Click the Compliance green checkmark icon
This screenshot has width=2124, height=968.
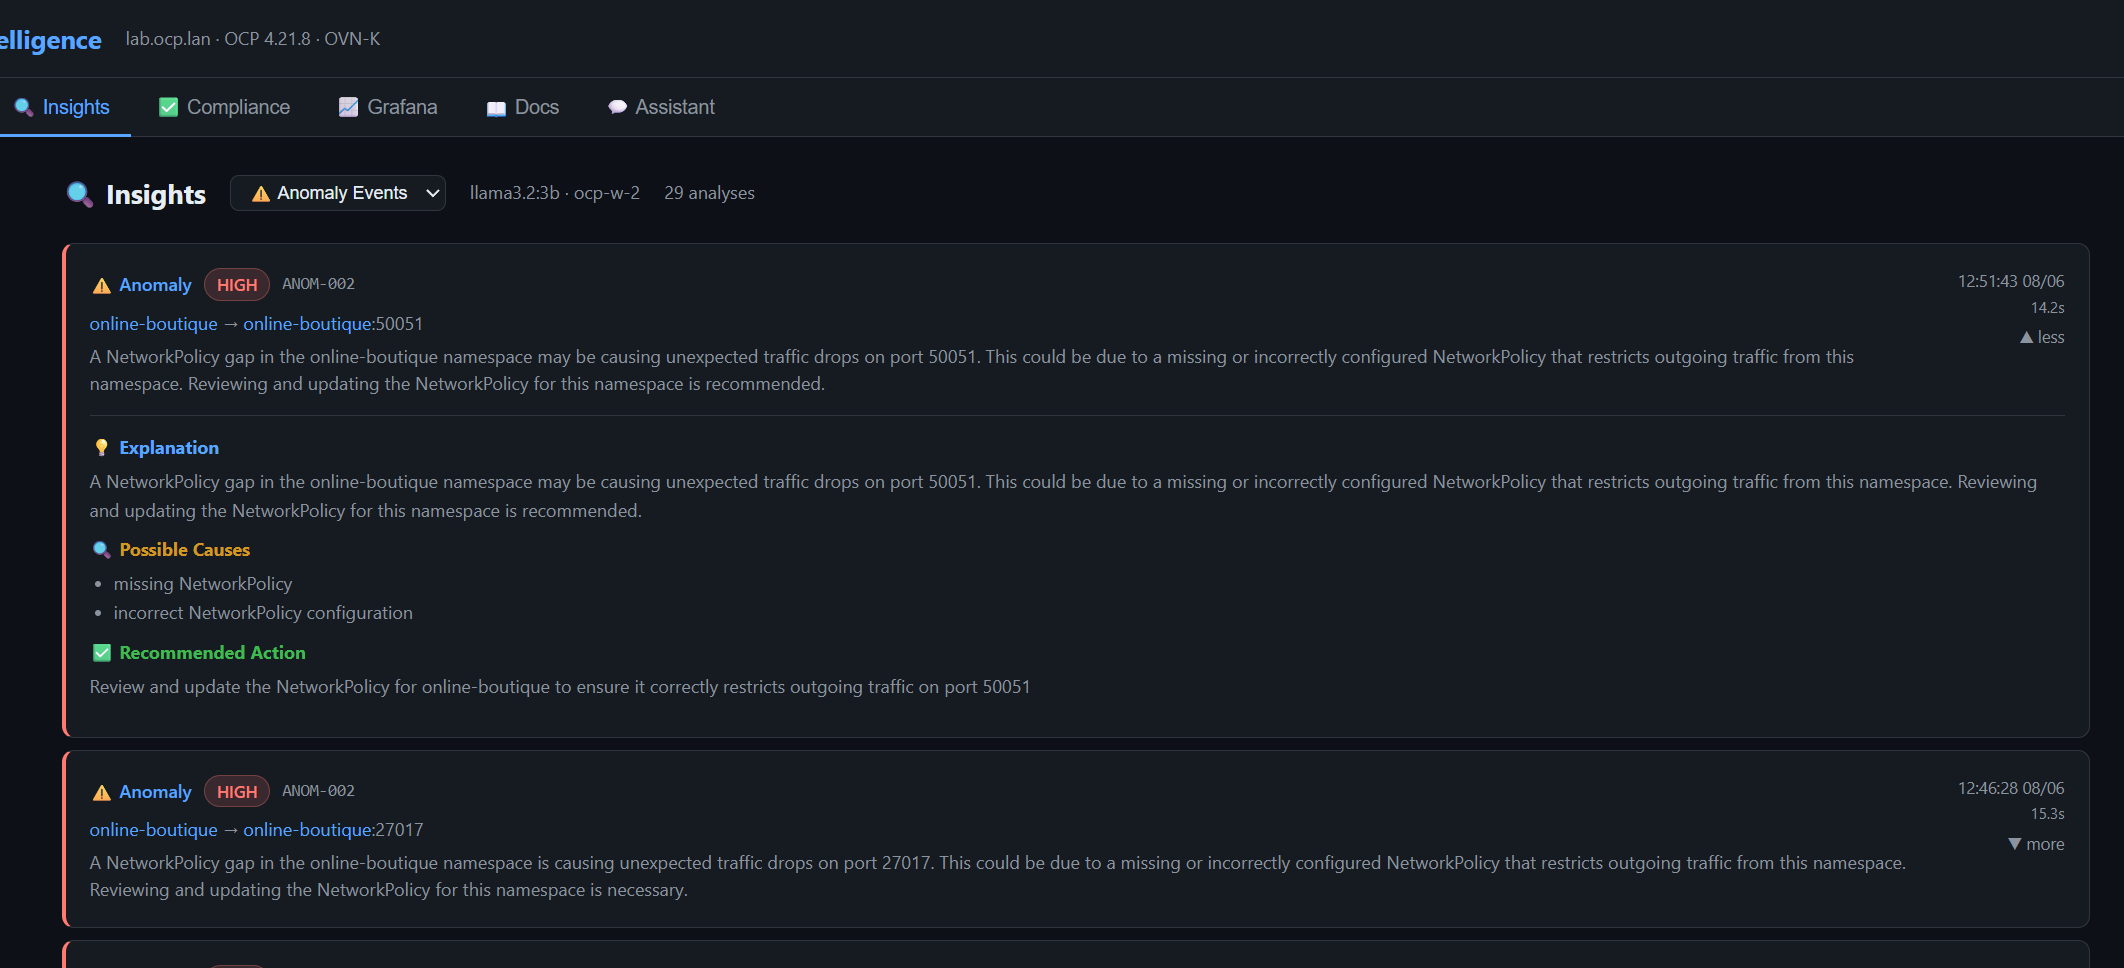pos(168,107)
